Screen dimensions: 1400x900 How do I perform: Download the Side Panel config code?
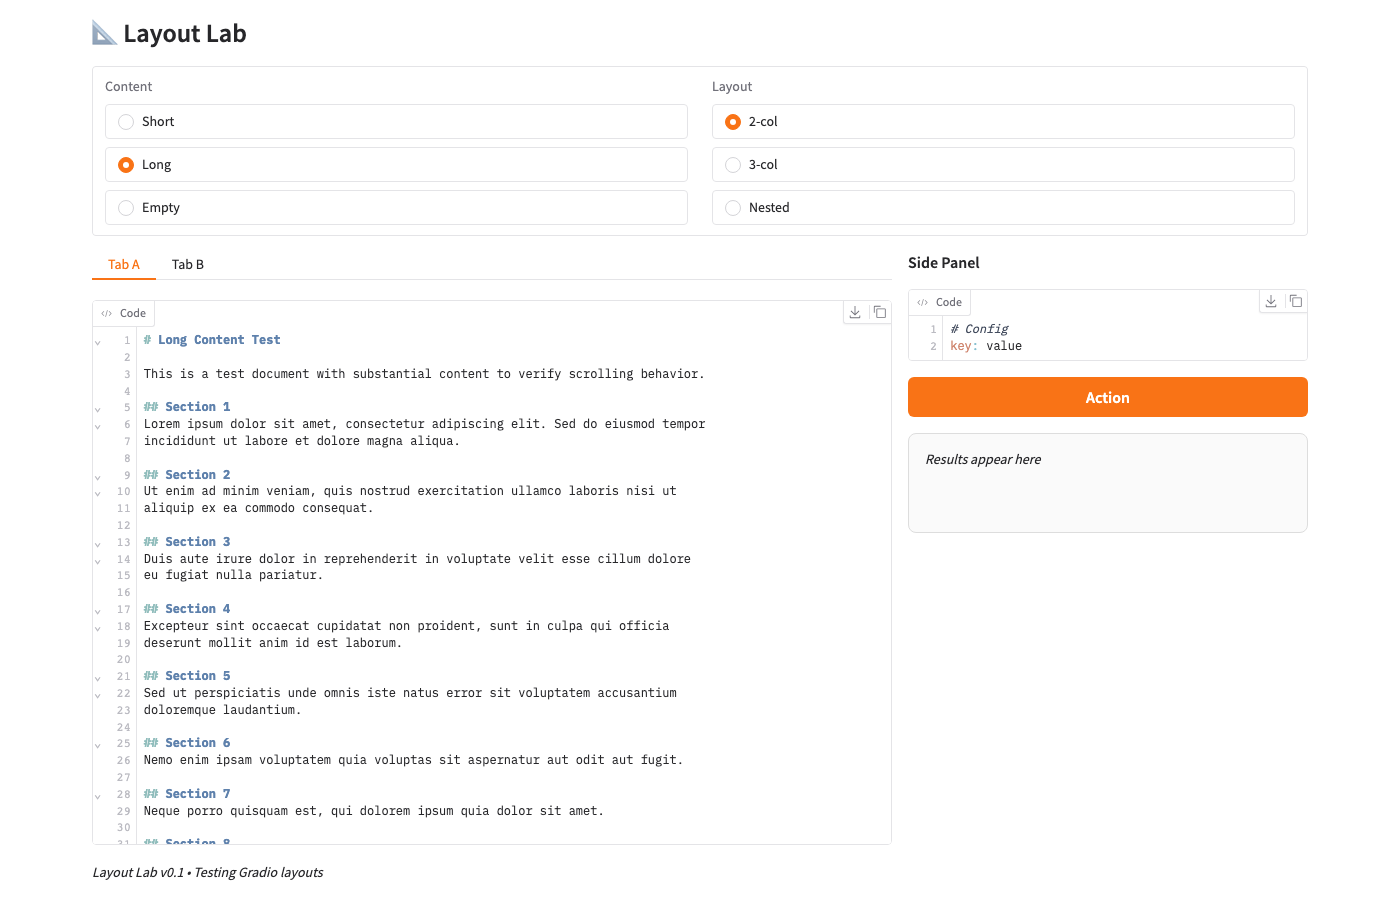coord(1271,302)
